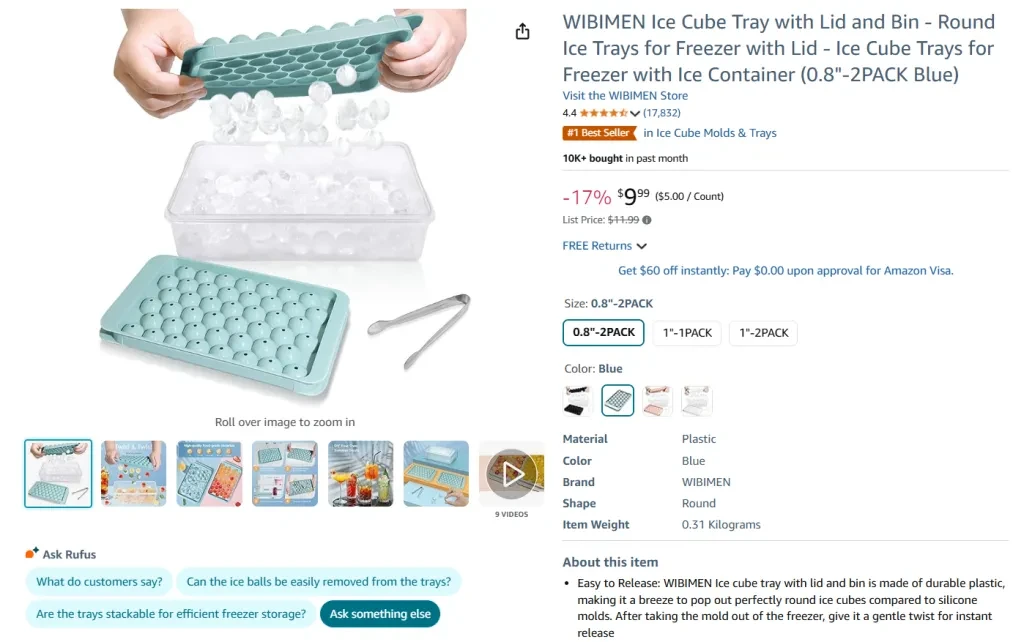Select the black color swatch
This screenshot has height=642, width=1024.
click(578, 400)
